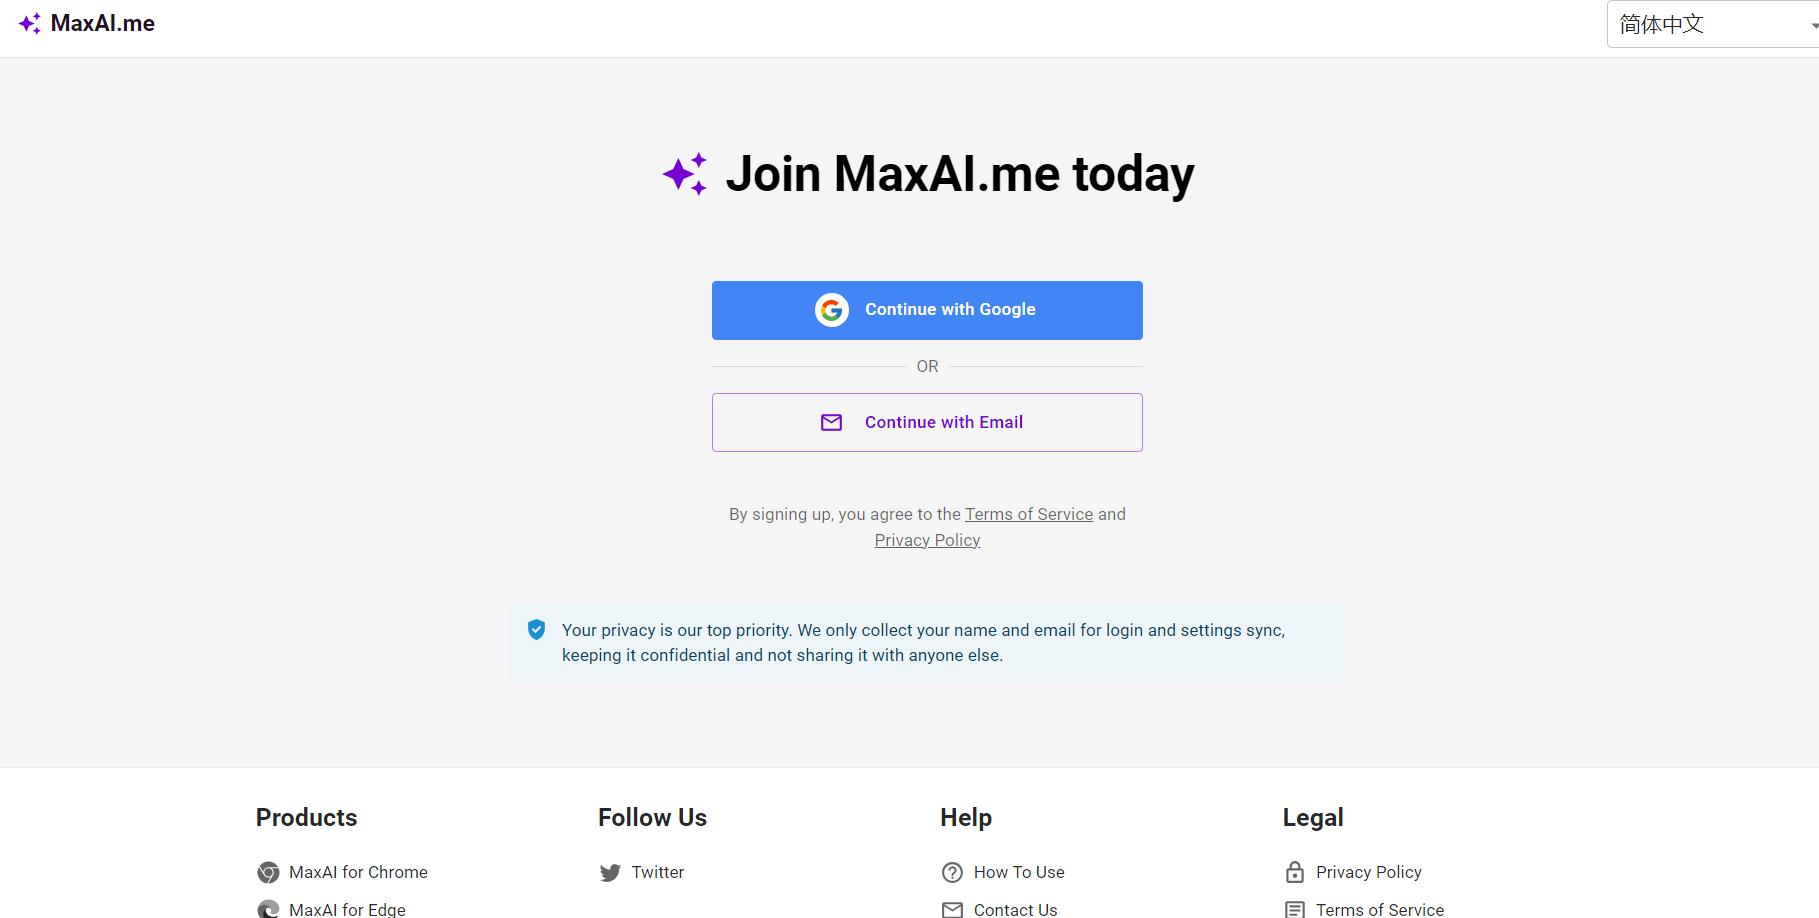Continue with Google sign-up
Image resolution: width=1819 pixels, height=918 pixels.
pyautogui.click(x=927, y=310)
